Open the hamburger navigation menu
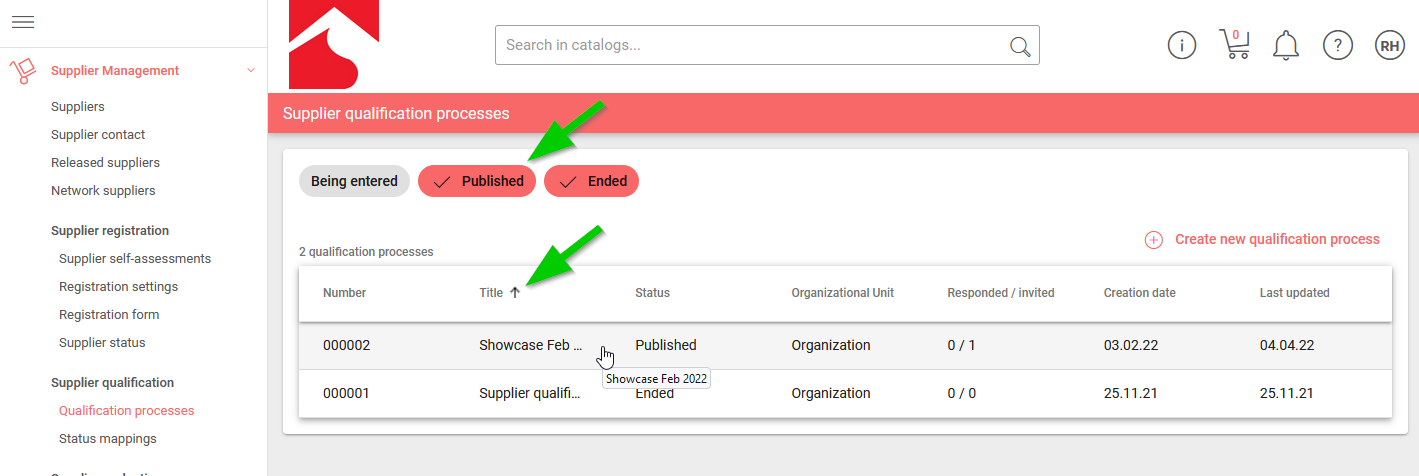 23,22
